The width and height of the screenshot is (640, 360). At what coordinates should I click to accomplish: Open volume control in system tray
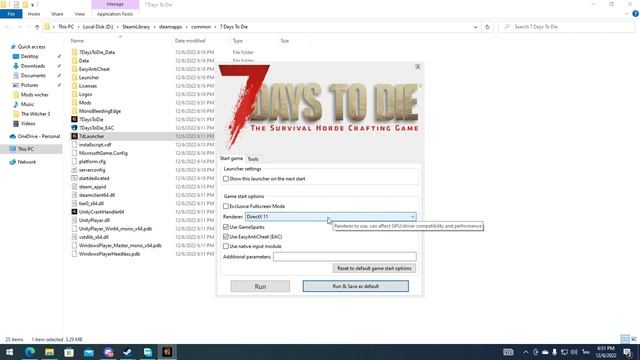tap(574, 352)
